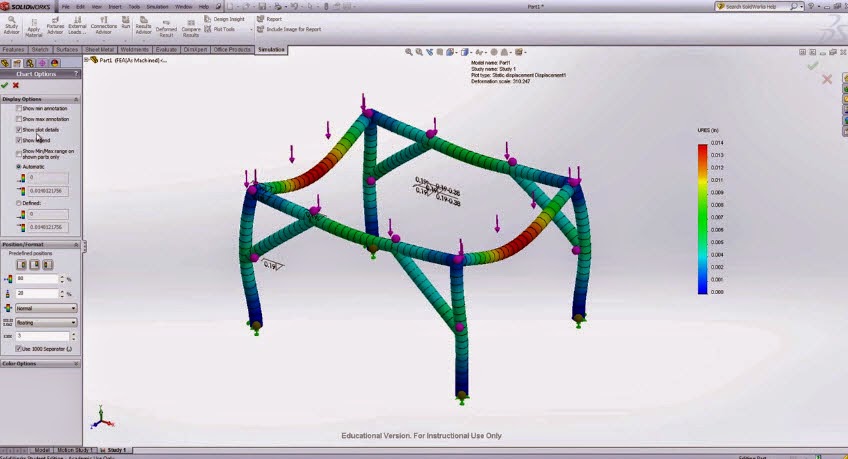Click Zoom to Fit in view toolbar
Image resolution: width=848 pixels, height=459 pixels.
[409, 52]
